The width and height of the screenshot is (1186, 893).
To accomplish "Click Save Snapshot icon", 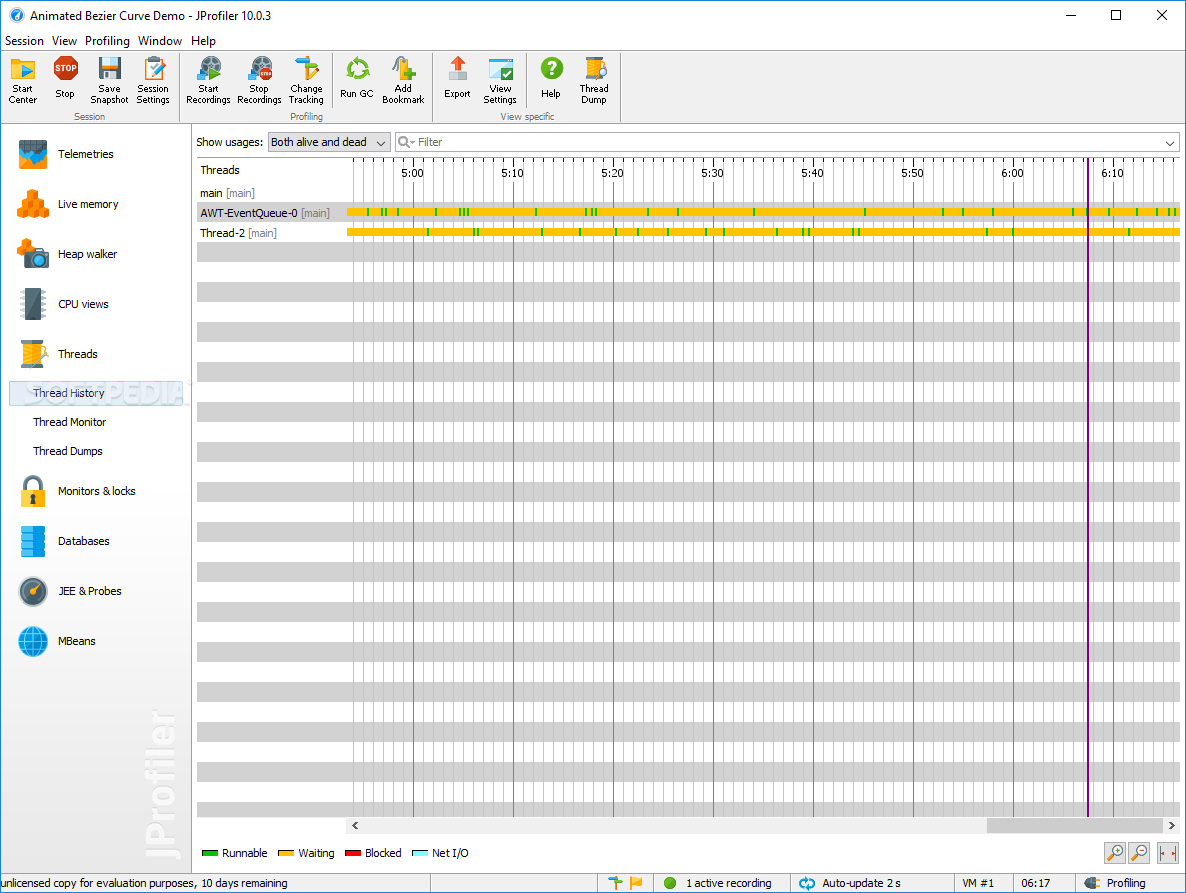I will click(x=110, y=81).
